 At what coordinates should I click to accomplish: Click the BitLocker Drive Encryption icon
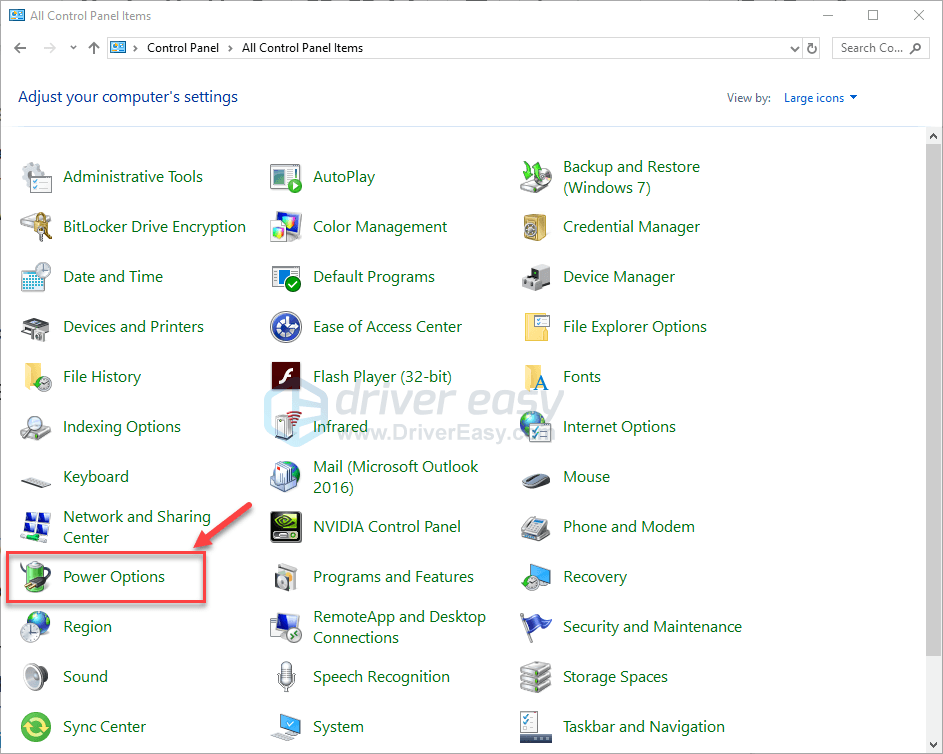tap(36, 227)
